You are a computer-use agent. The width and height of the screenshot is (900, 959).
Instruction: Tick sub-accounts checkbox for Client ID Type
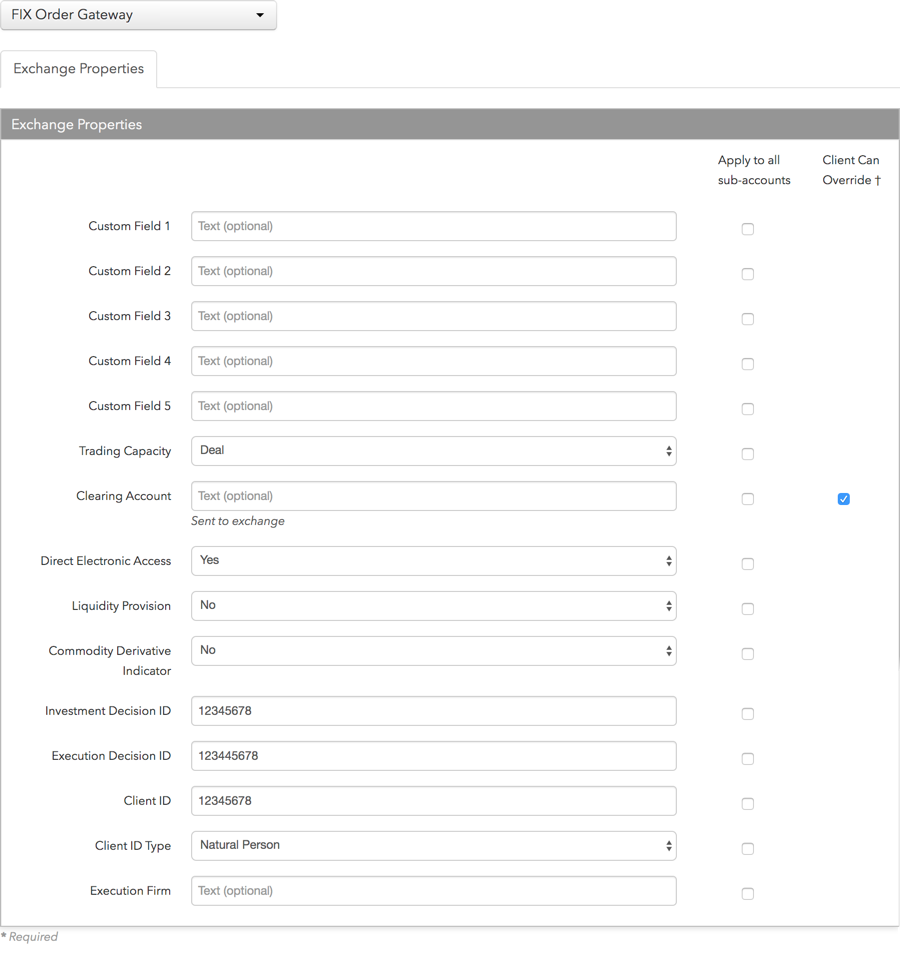pos(747,848)
